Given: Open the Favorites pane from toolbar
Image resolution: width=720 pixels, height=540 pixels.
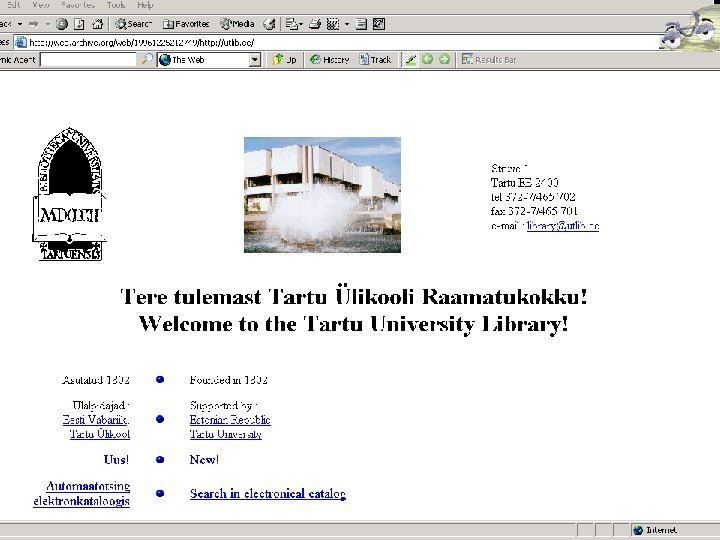Looking at the screenshot, I should [x=186, y=24].
